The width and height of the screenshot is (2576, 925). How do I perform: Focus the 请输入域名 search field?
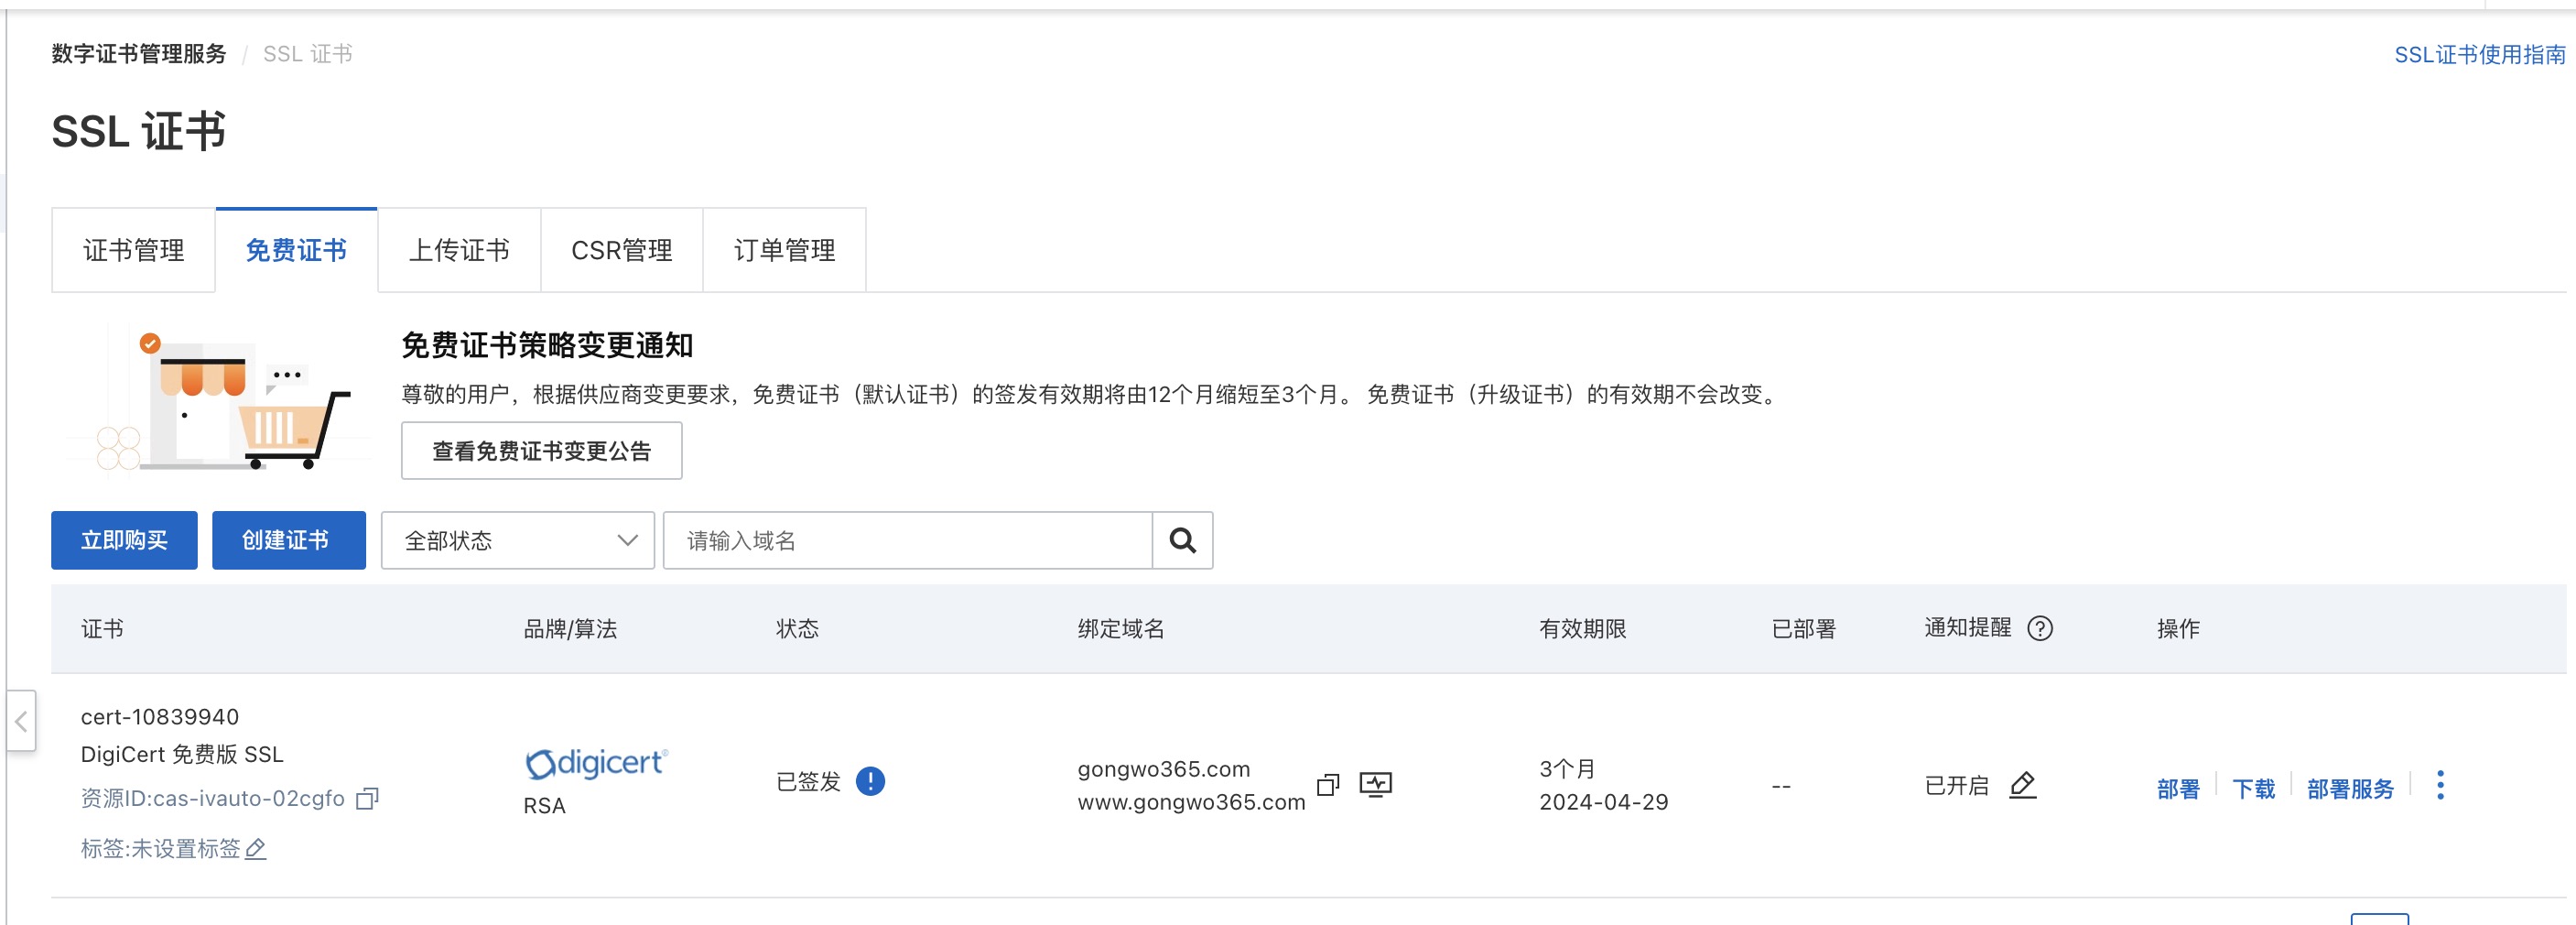907,540
